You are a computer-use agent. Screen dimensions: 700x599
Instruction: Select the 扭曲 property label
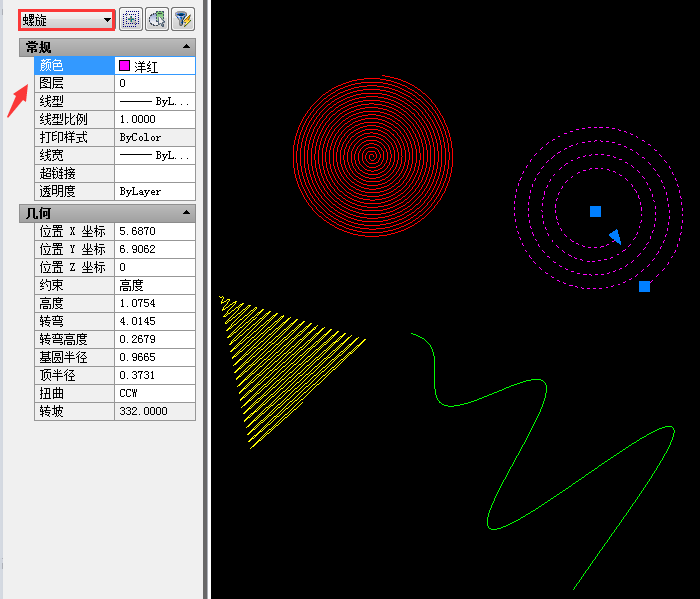[x=74, y=393]
